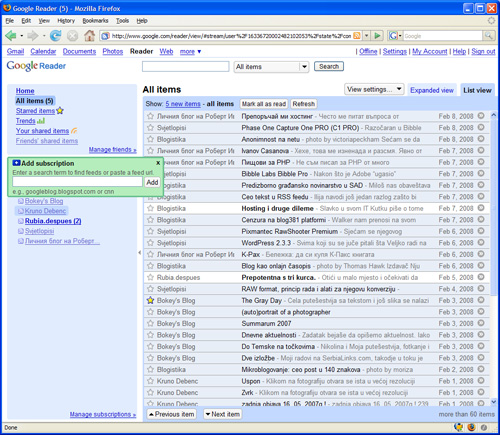
Task: Star the 'Summarum 2007' item
Action: tap(150, 323)
